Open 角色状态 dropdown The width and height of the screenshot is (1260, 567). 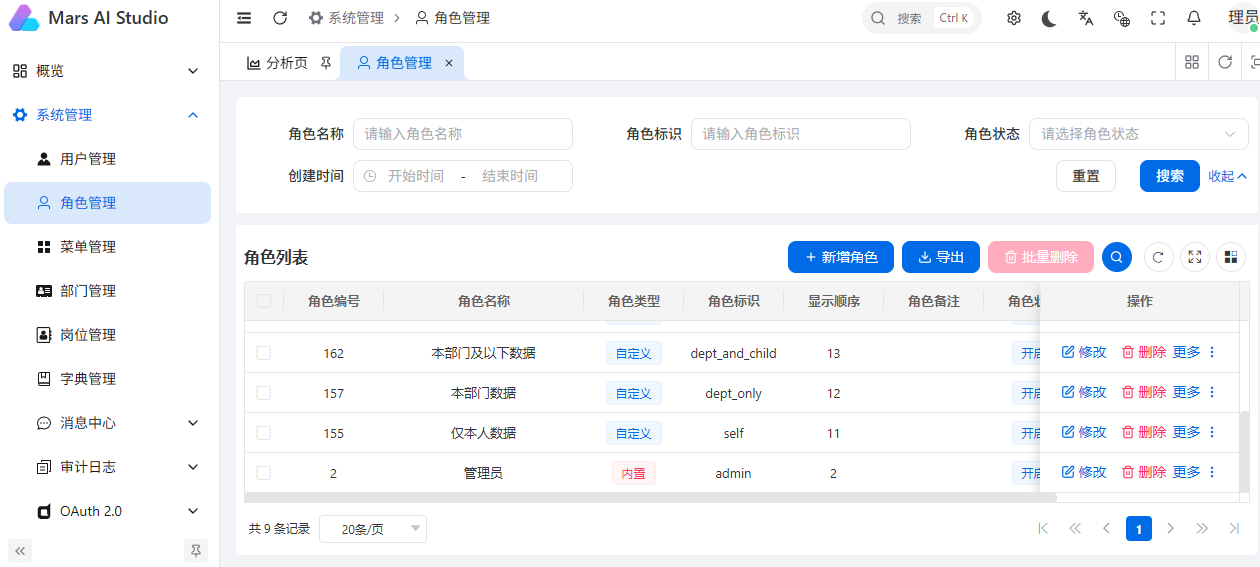coord(1139,134)
